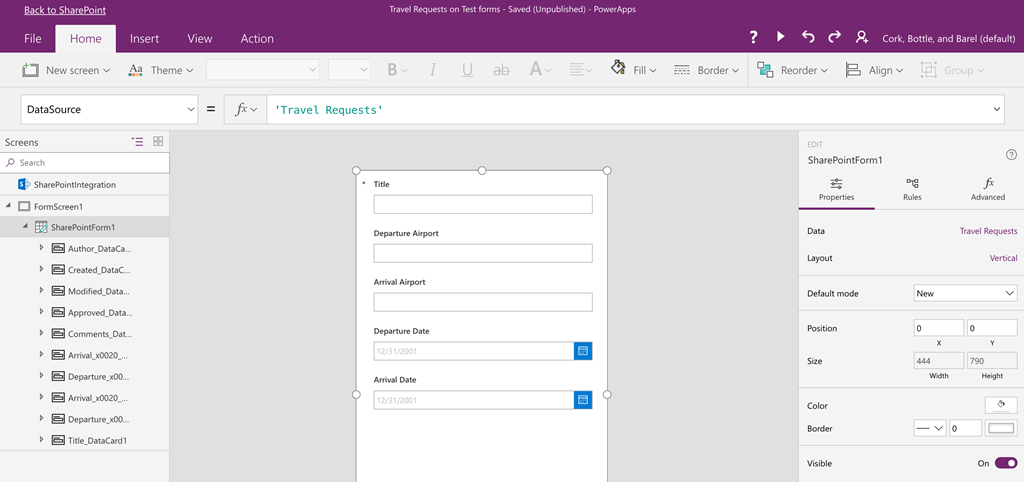Select Title_DataCard1 card icon
Image resolution: width=1024 pixels, height=482 pixels.
tap(57, 440)
